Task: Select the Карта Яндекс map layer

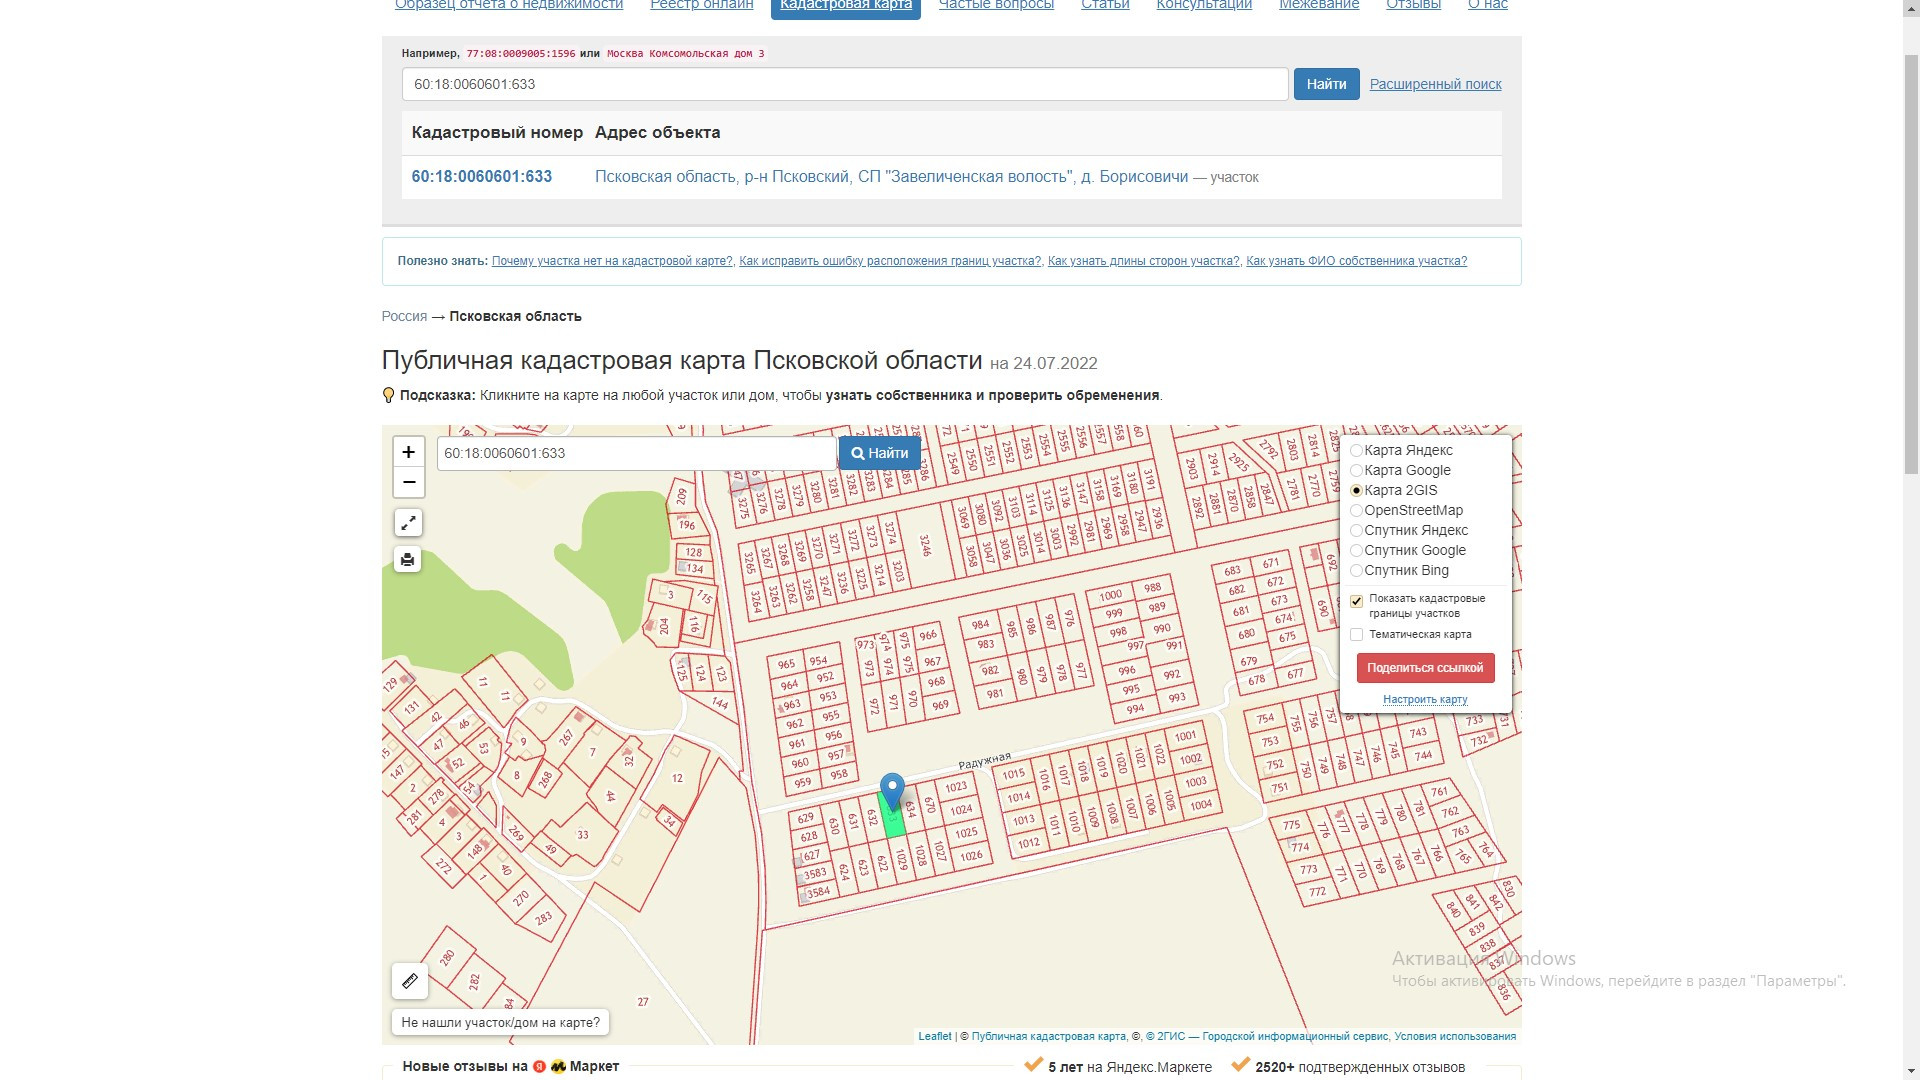Action: point(1357,451)
